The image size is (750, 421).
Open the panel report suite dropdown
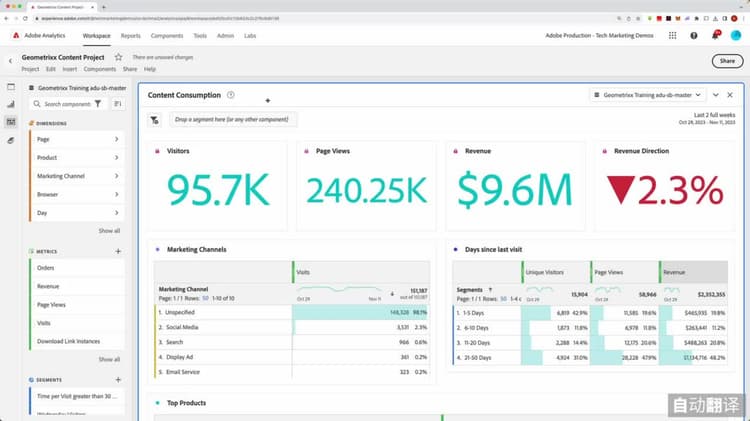[x=647, y=95]
